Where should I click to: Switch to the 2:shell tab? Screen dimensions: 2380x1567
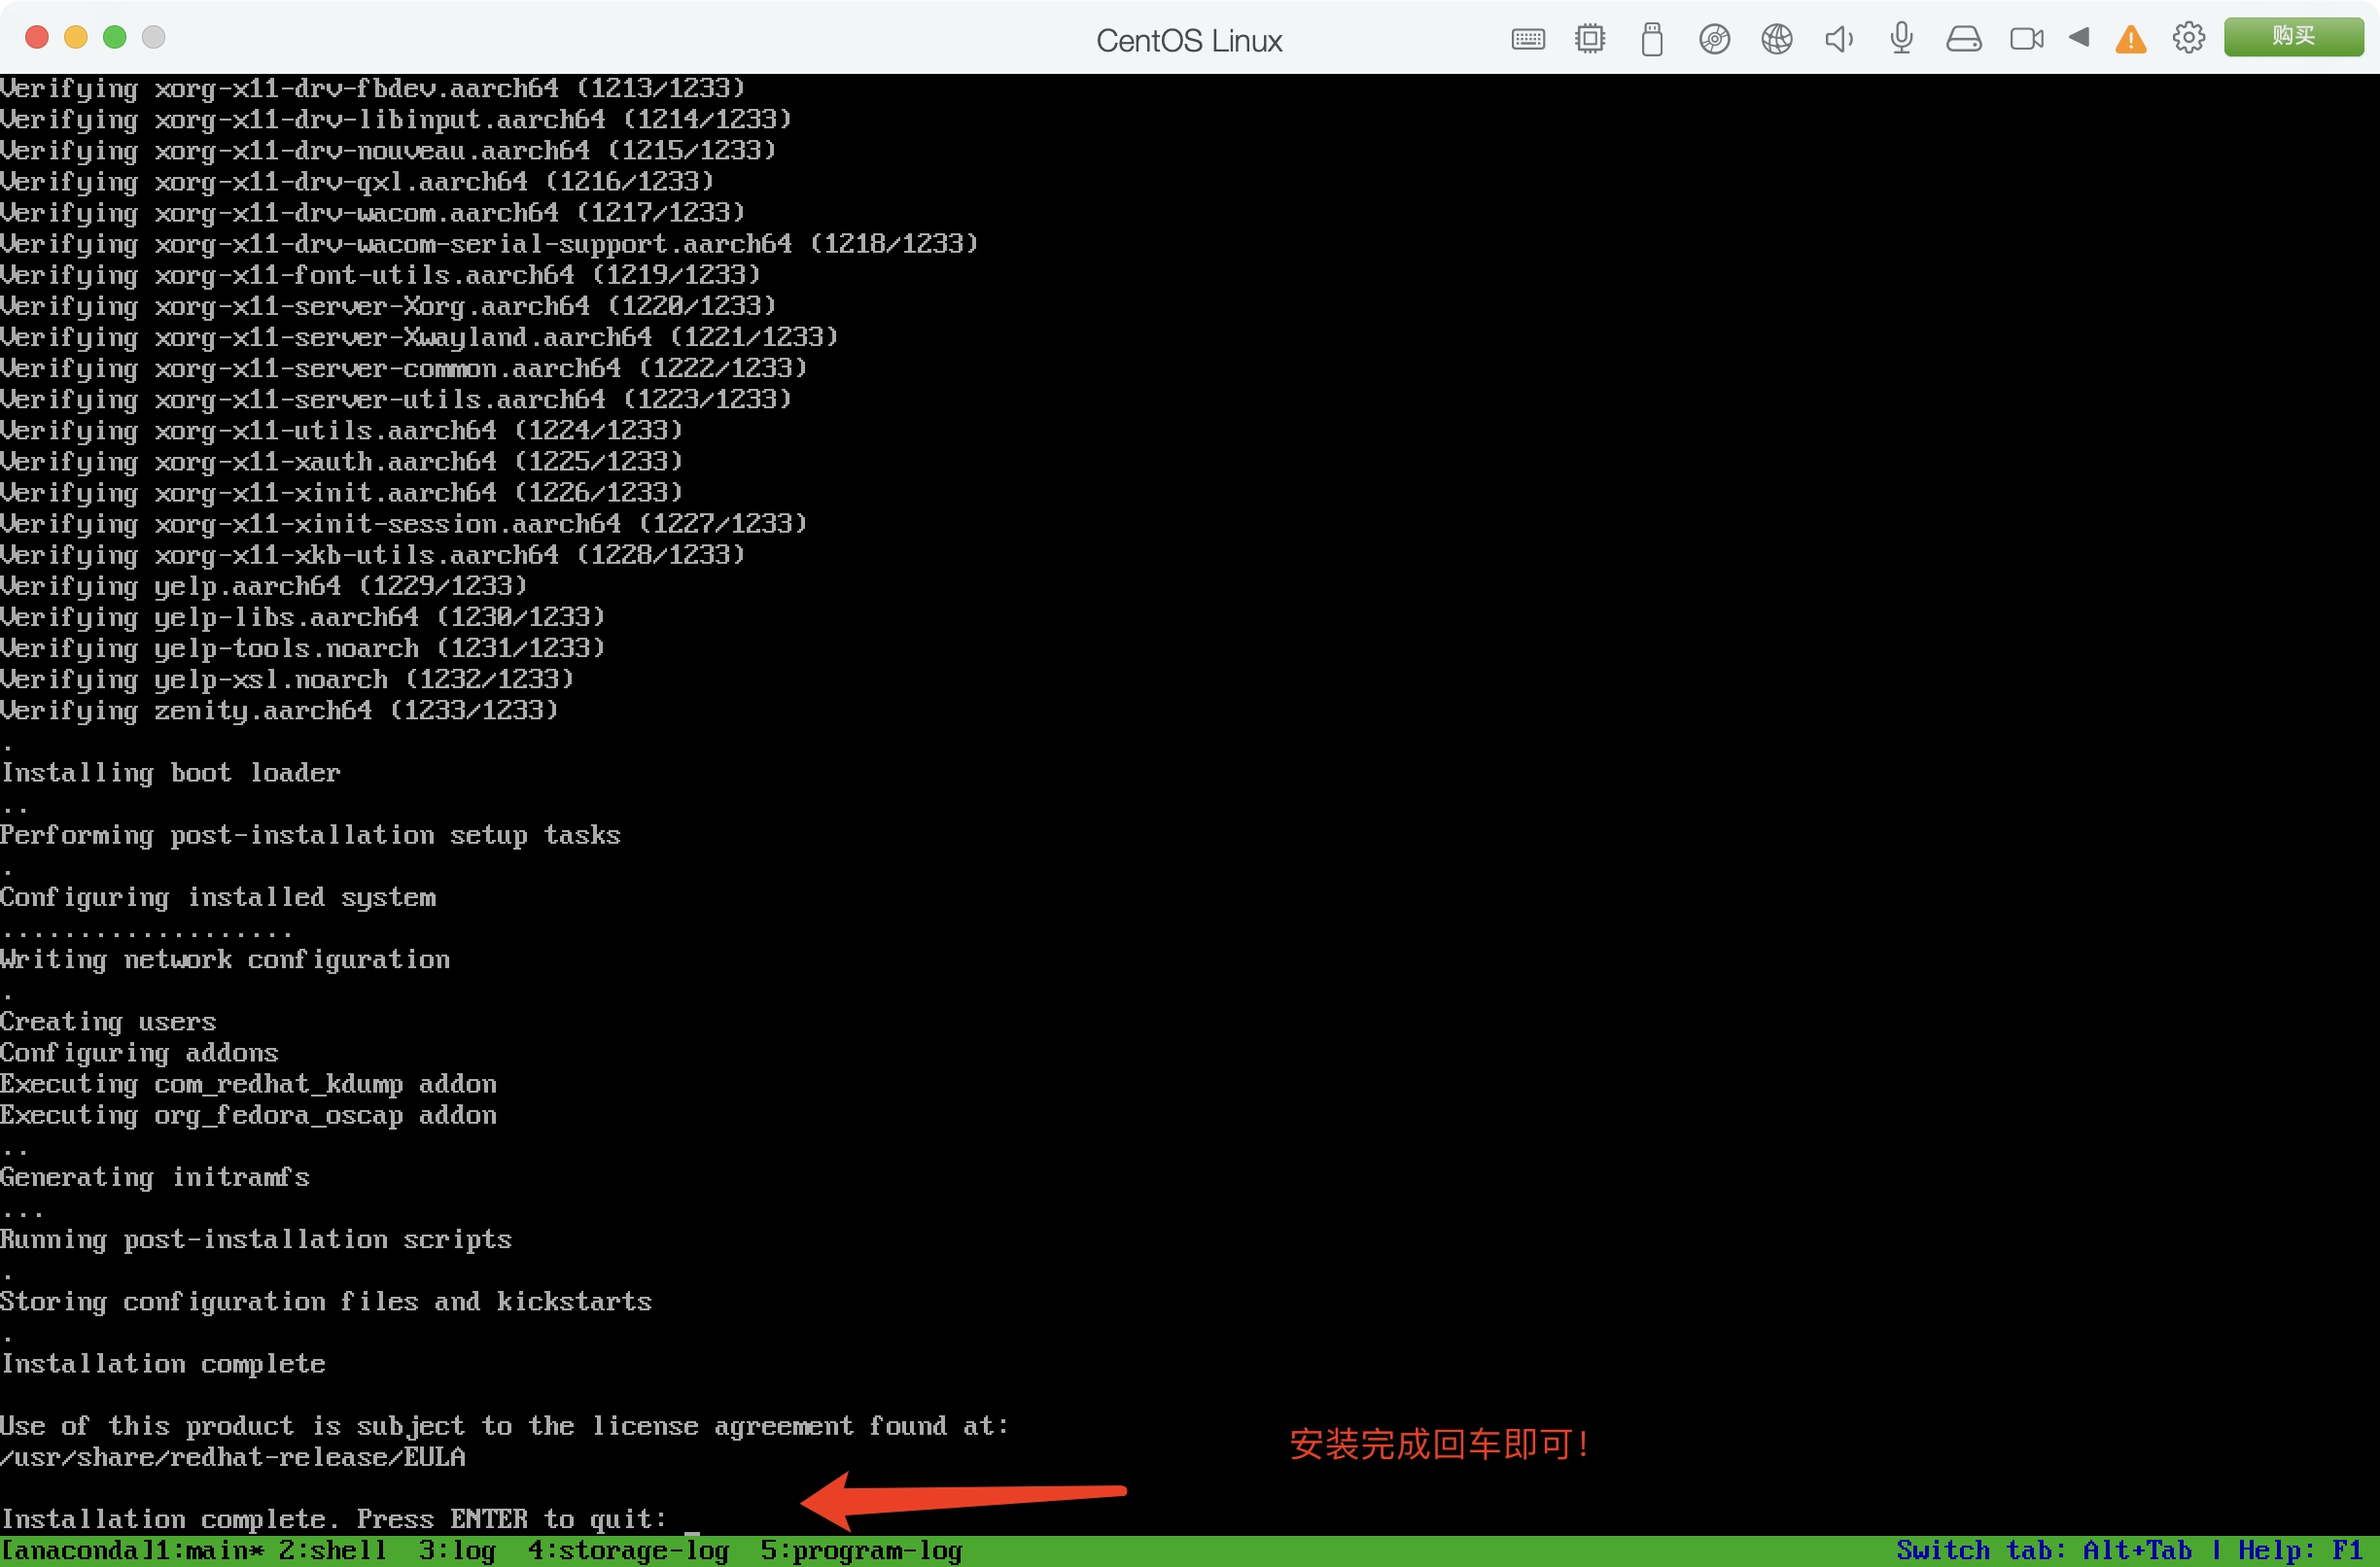click(x=332, y=1550)
